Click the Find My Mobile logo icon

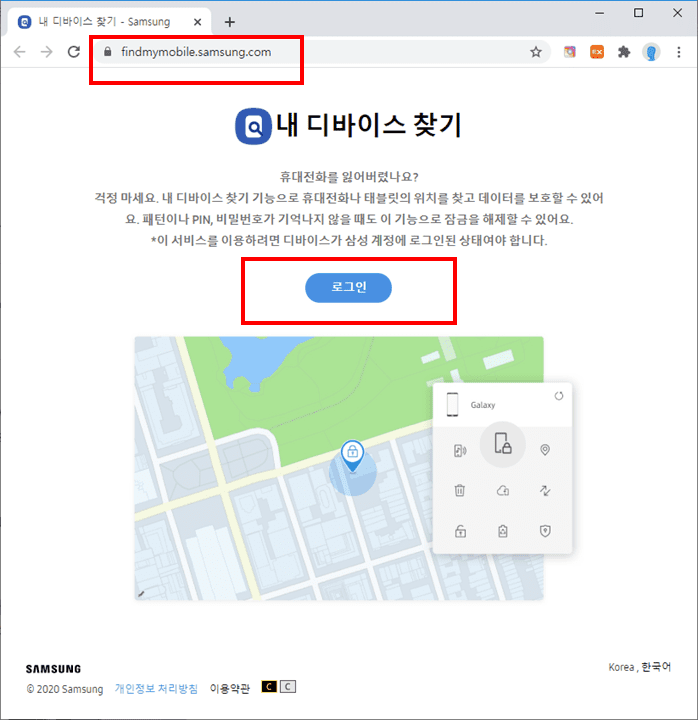tap(253, 126)
